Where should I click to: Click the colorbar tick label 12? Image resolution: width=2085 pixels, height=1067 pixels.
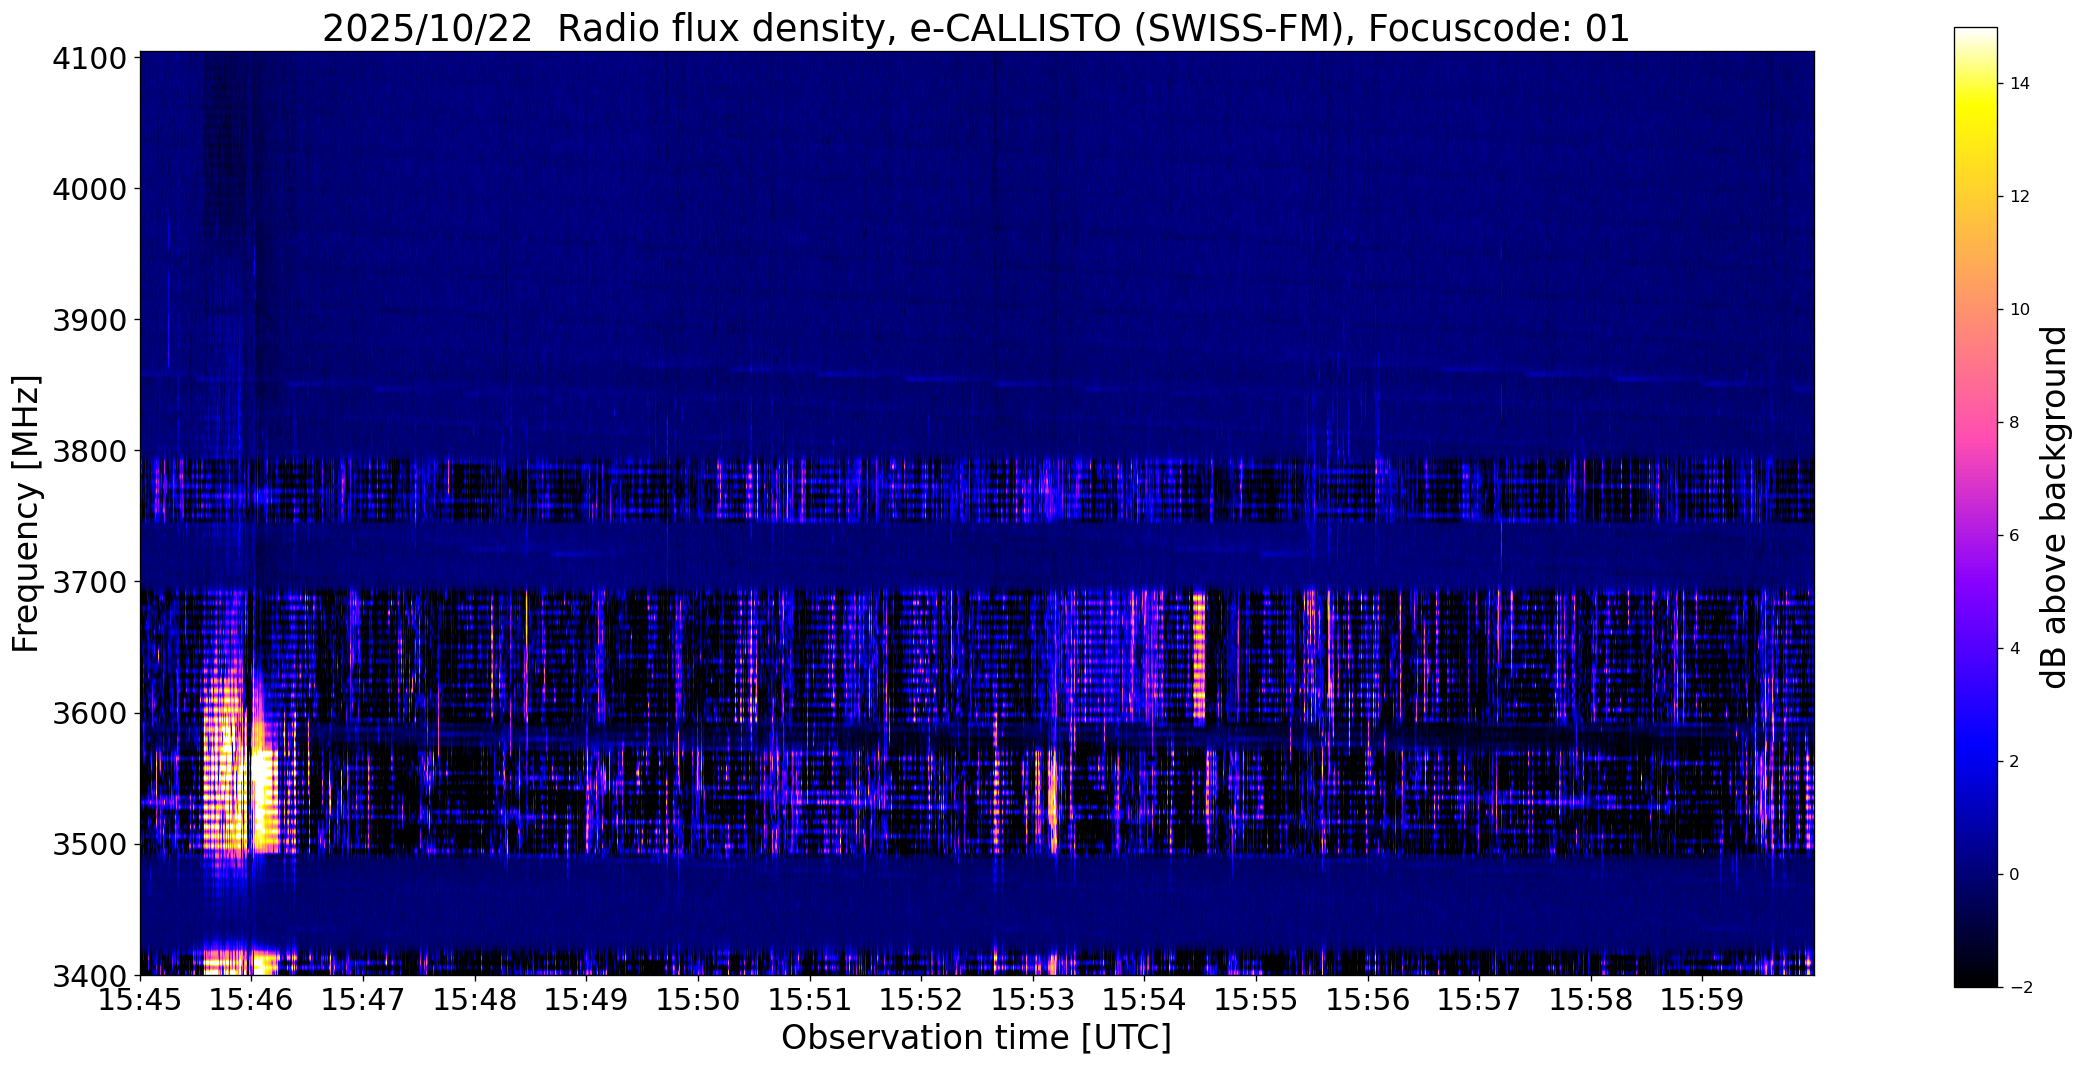(2020, 197)
